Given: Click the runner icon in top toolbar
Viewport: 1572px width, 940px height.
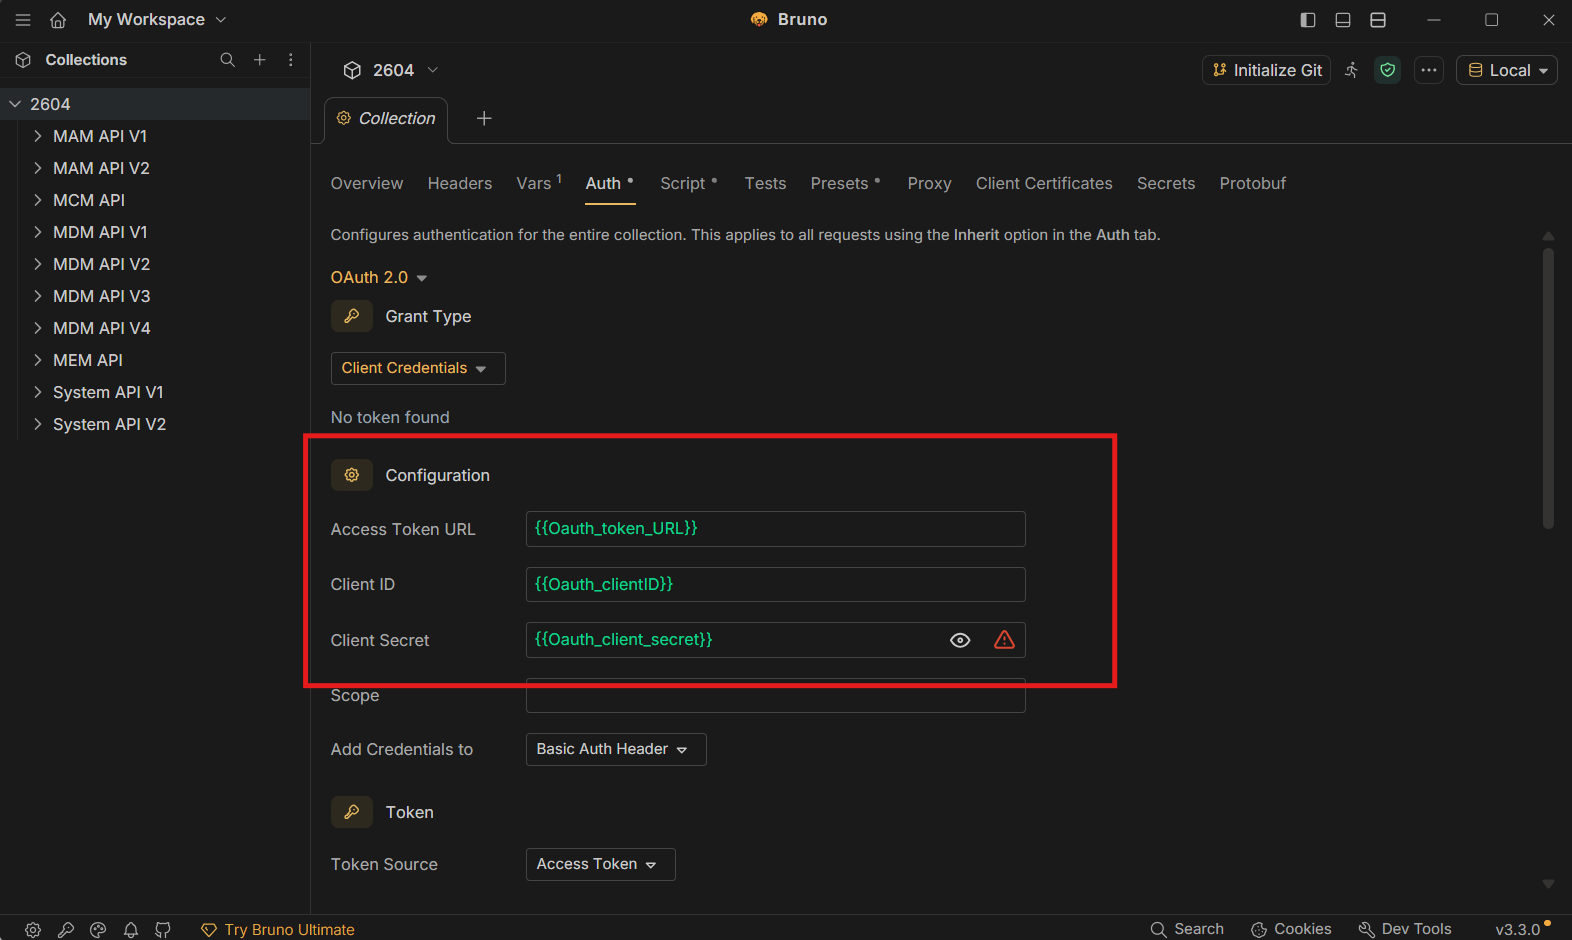Looking at the screenshot, I should point(1352,70).
